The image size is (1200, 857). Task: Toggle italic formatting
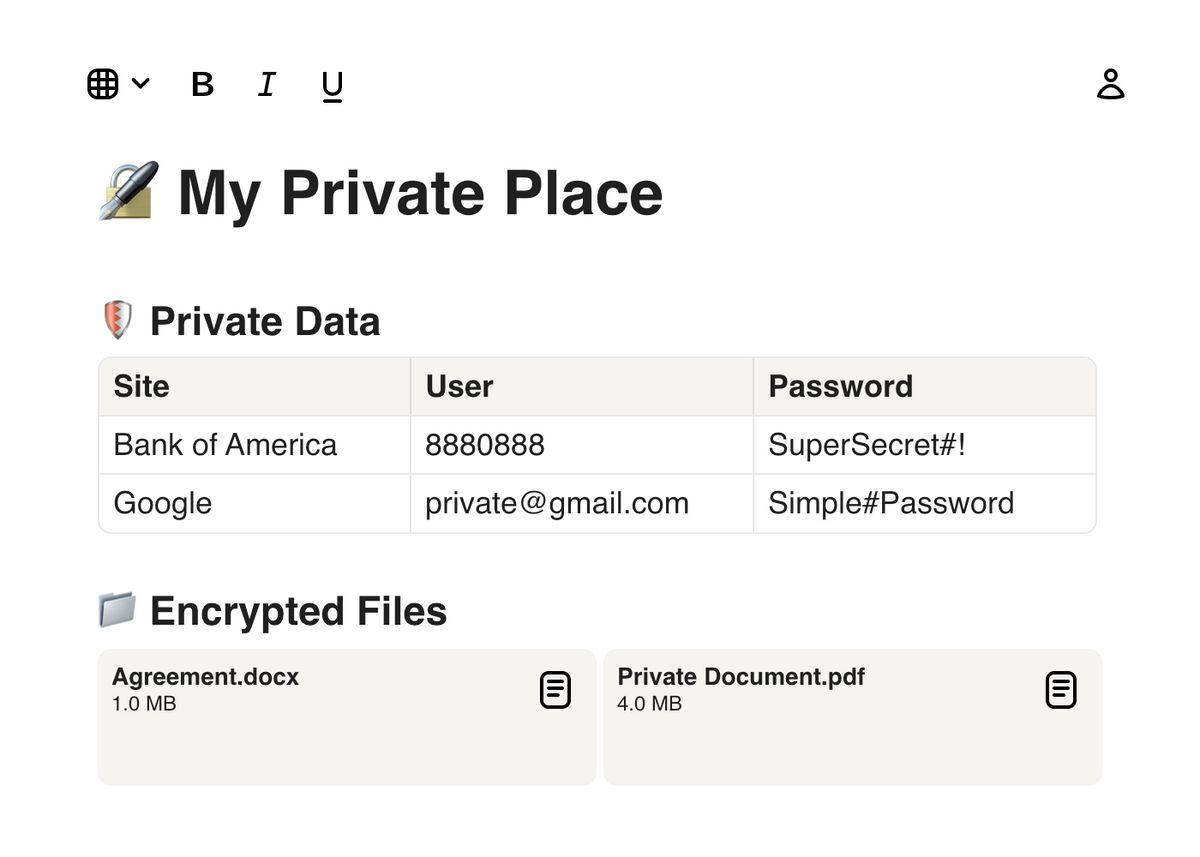coord(266,85)
